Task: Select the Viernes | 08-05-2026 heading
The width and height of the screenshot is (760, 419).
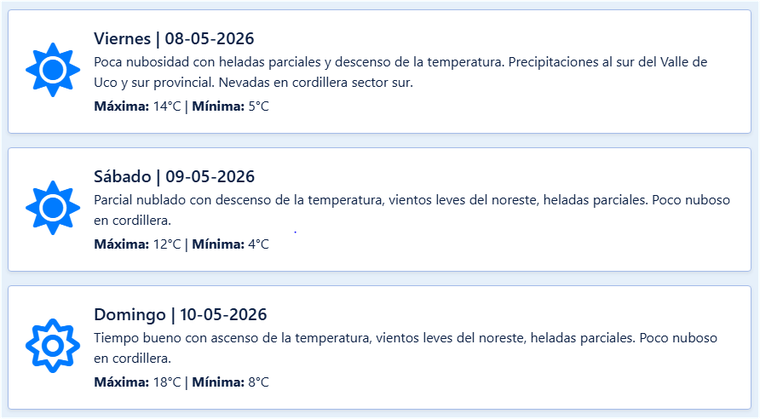Action: point(174,38)
